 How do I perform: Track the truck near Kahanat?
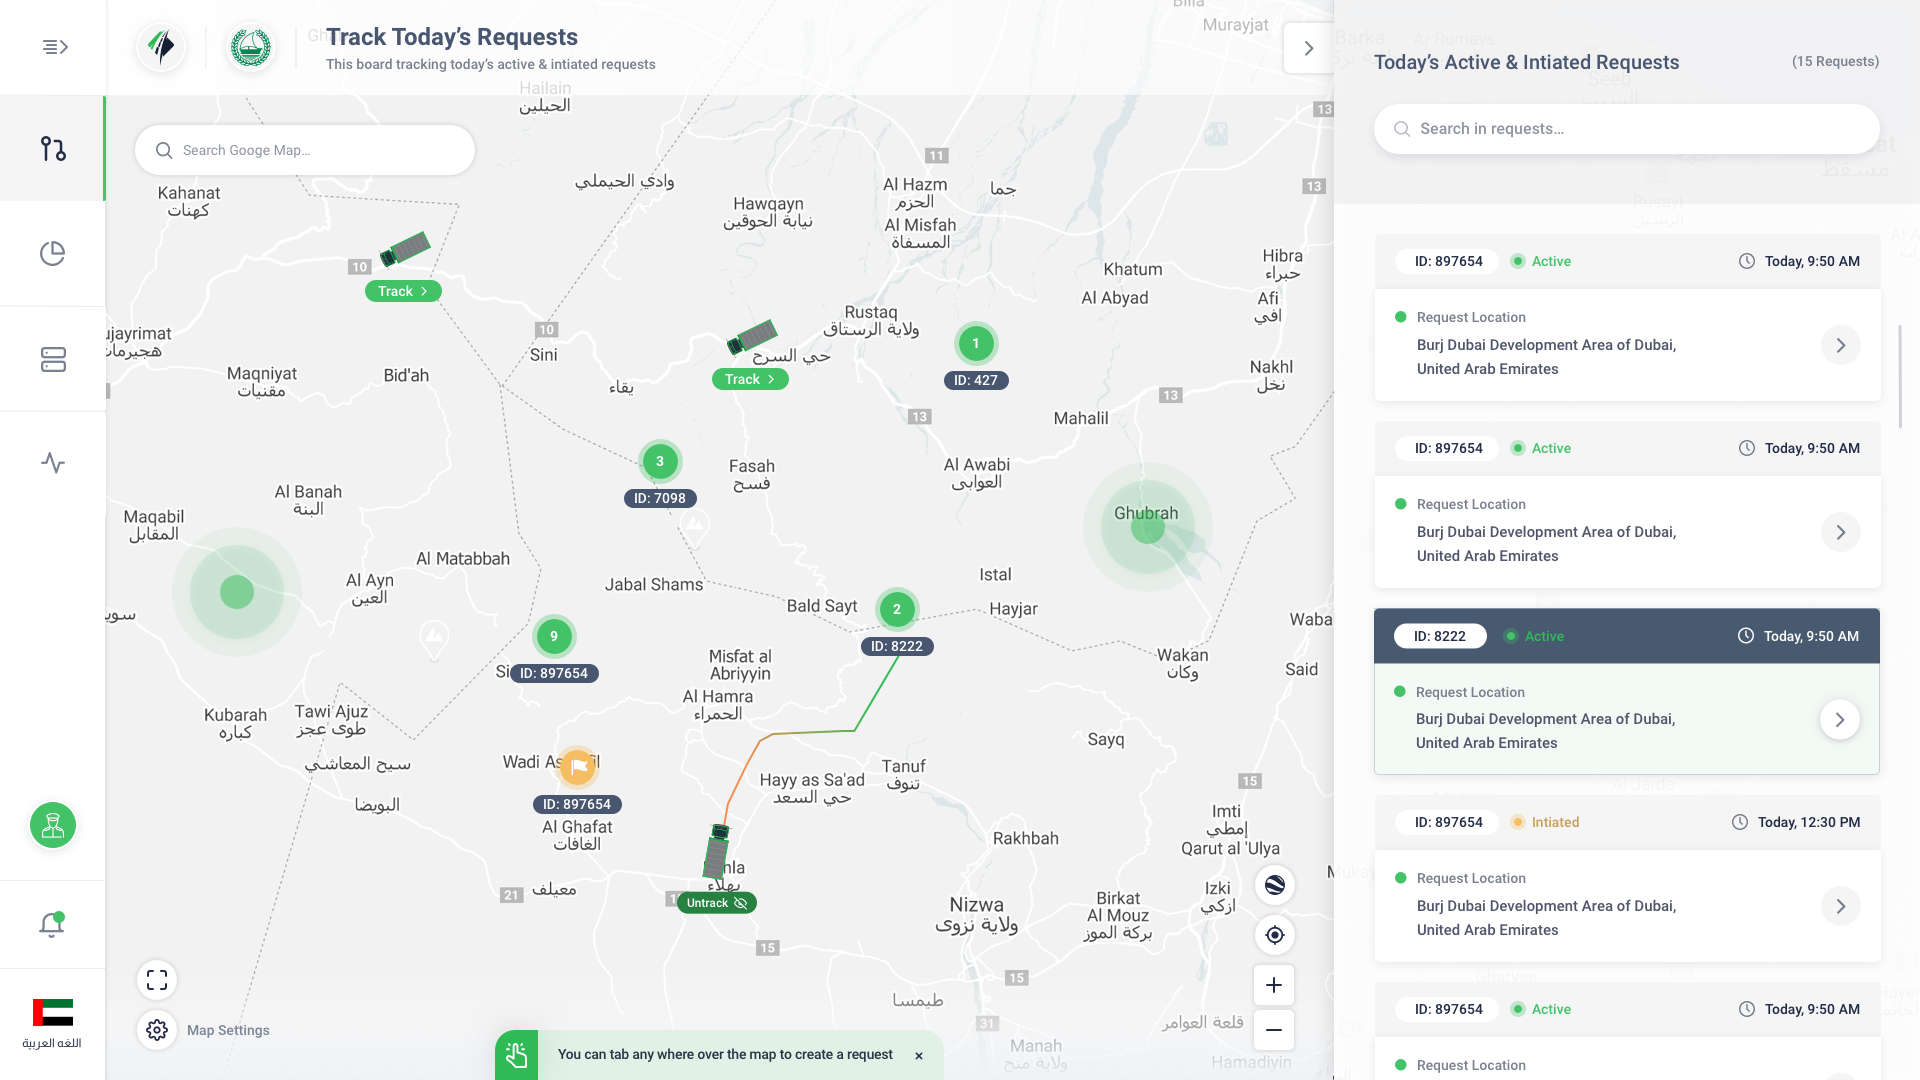(x=403, y=291)
